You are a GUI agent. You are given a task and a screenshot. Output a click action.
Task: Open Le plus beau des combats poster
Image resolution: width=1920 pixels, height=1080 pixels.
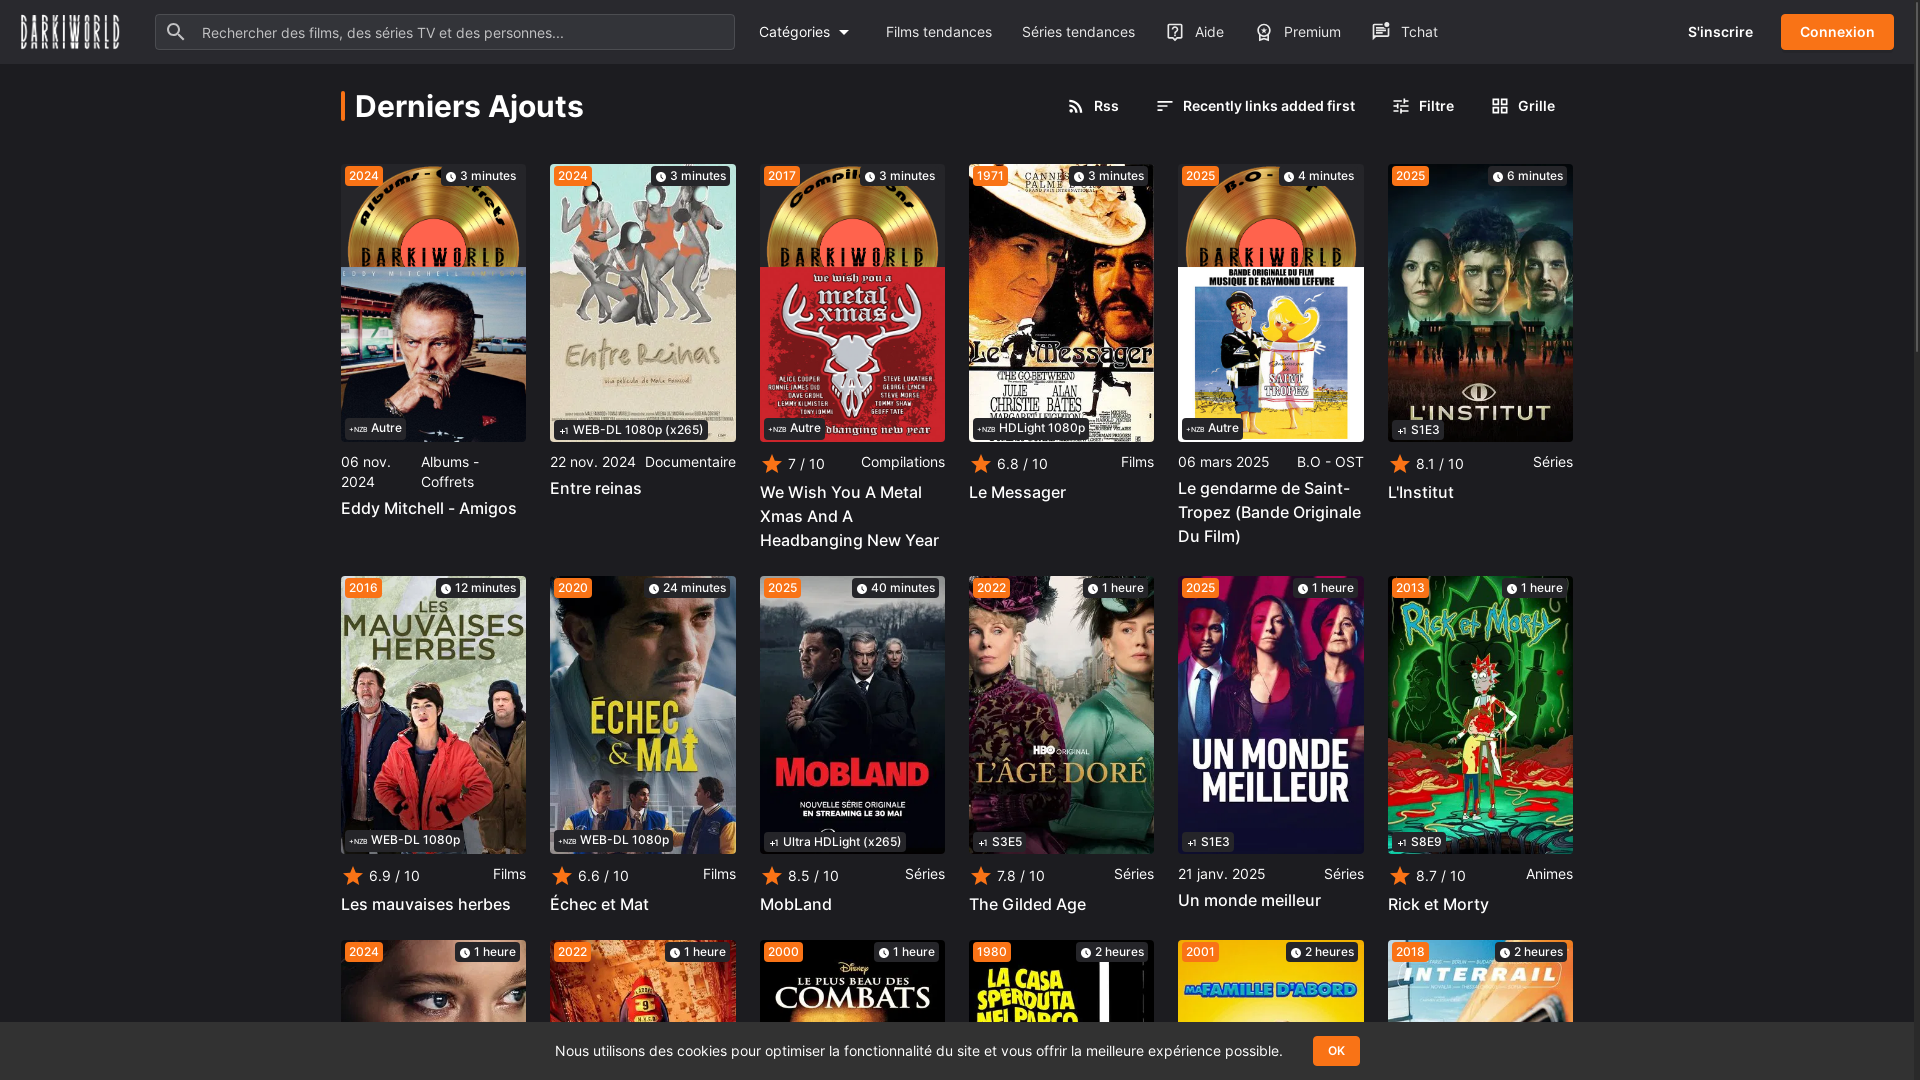click(x=852, y=981)
